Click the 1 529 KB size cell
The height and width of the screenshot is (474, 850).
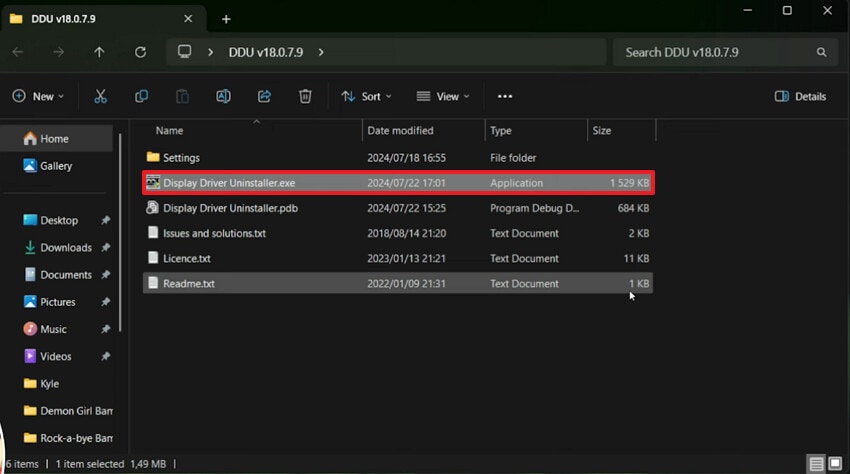(629, 183)
